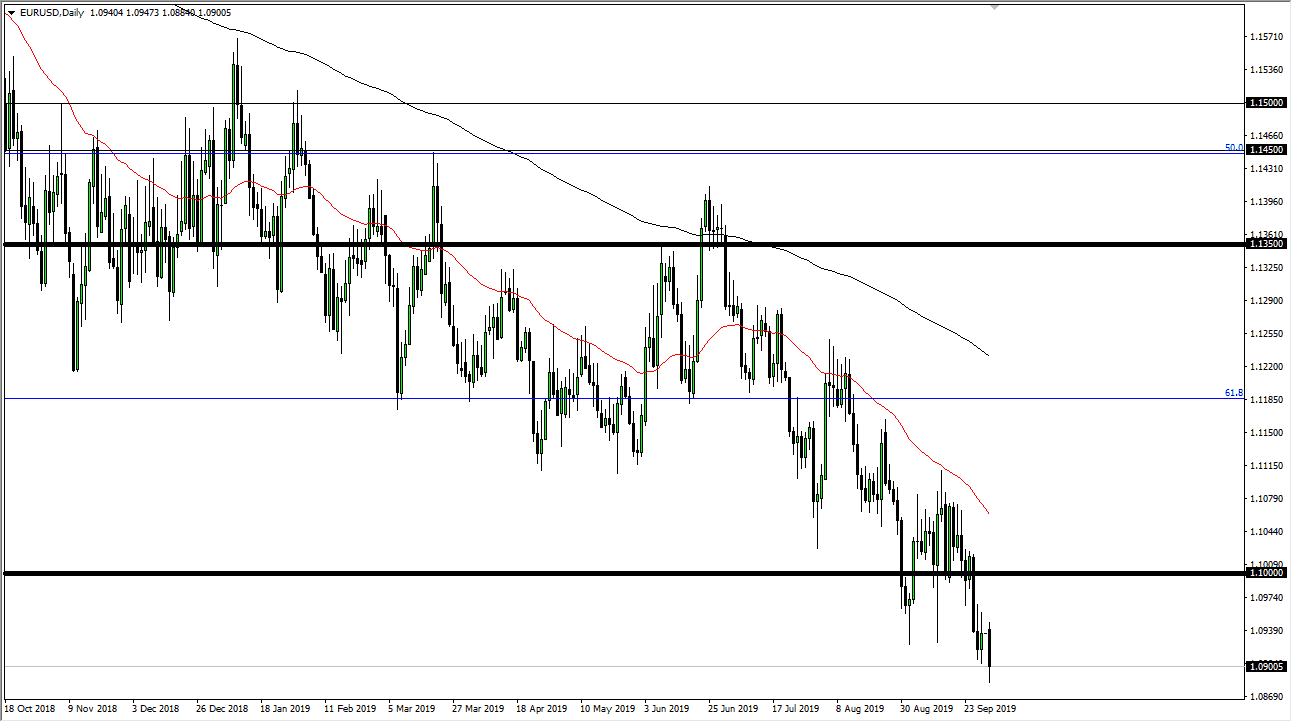Image resolution: width=1292 pixels, height=722 pixels.
Task: Select the highlighted 1.09005 current price tag
Action: [1266, 666]
